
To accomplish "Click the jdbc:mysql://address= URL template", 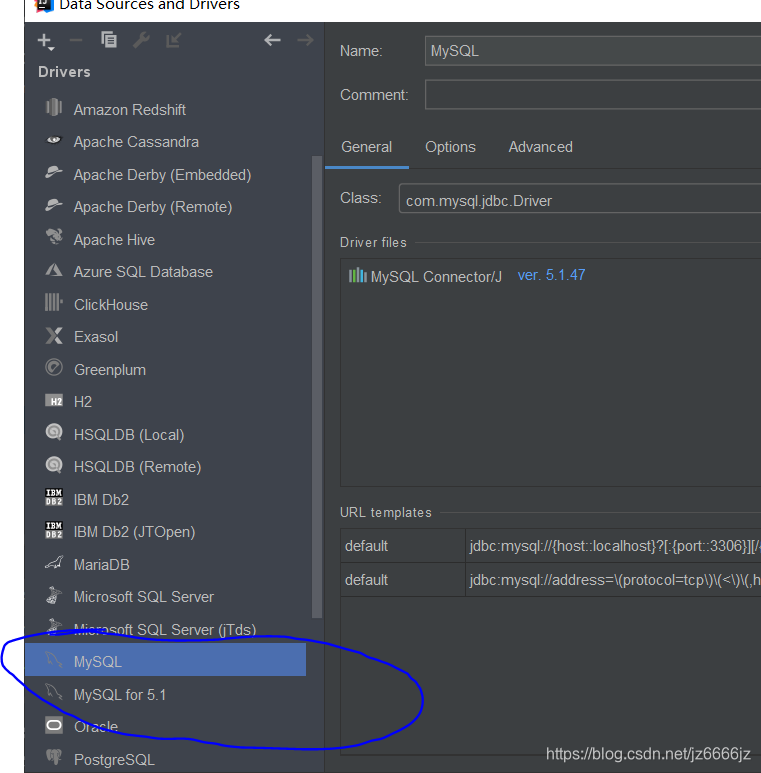I will pos(614,580).
